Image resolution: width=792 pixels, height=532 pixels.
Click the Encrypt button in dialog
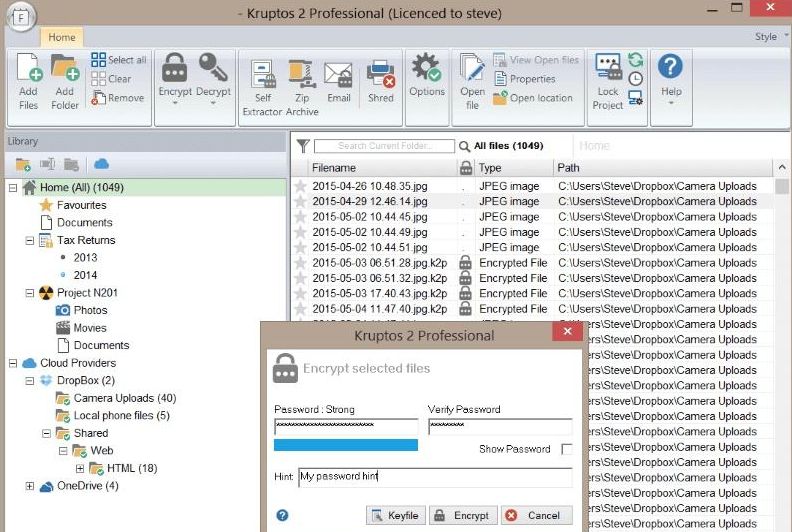tap(463, 515)
